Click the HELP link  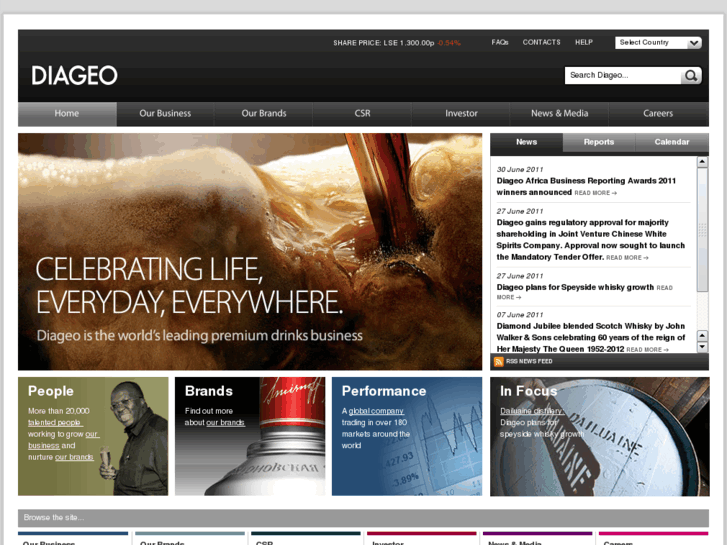coord(584,42)
